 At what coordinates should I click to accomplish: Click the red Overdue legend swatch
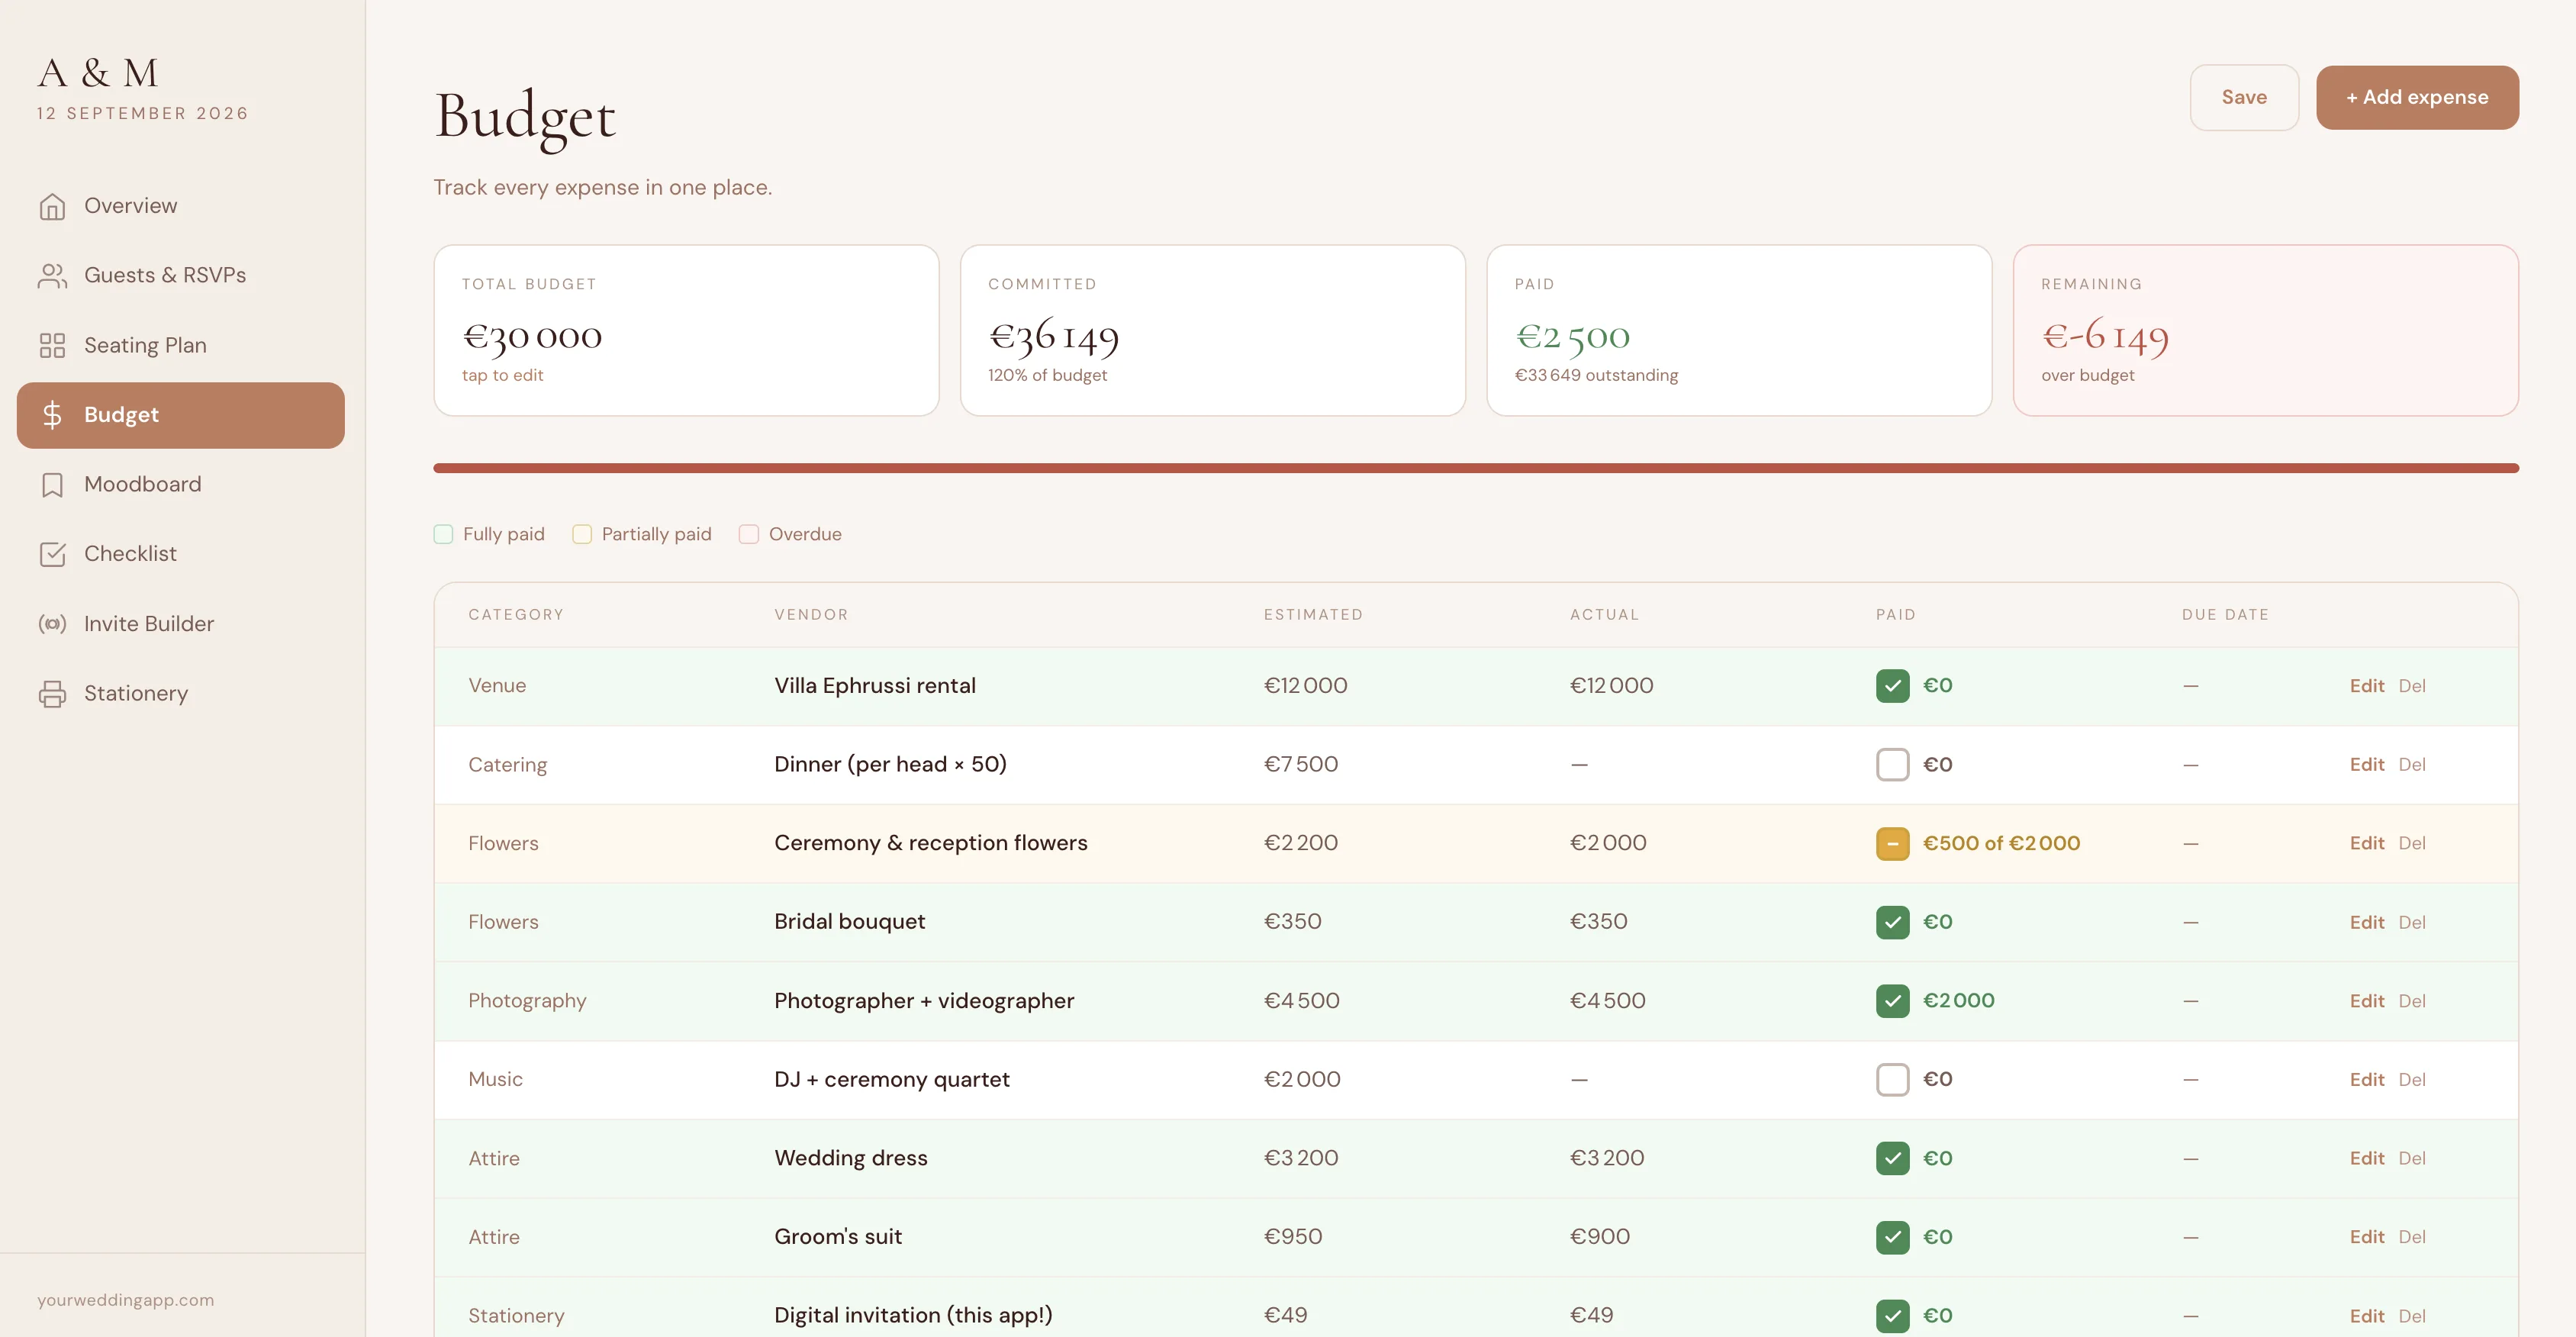[749, 534]
